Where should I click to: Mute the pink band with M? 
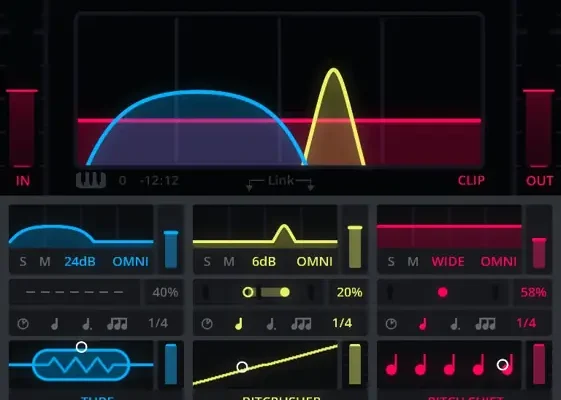[x=413, y=262]
